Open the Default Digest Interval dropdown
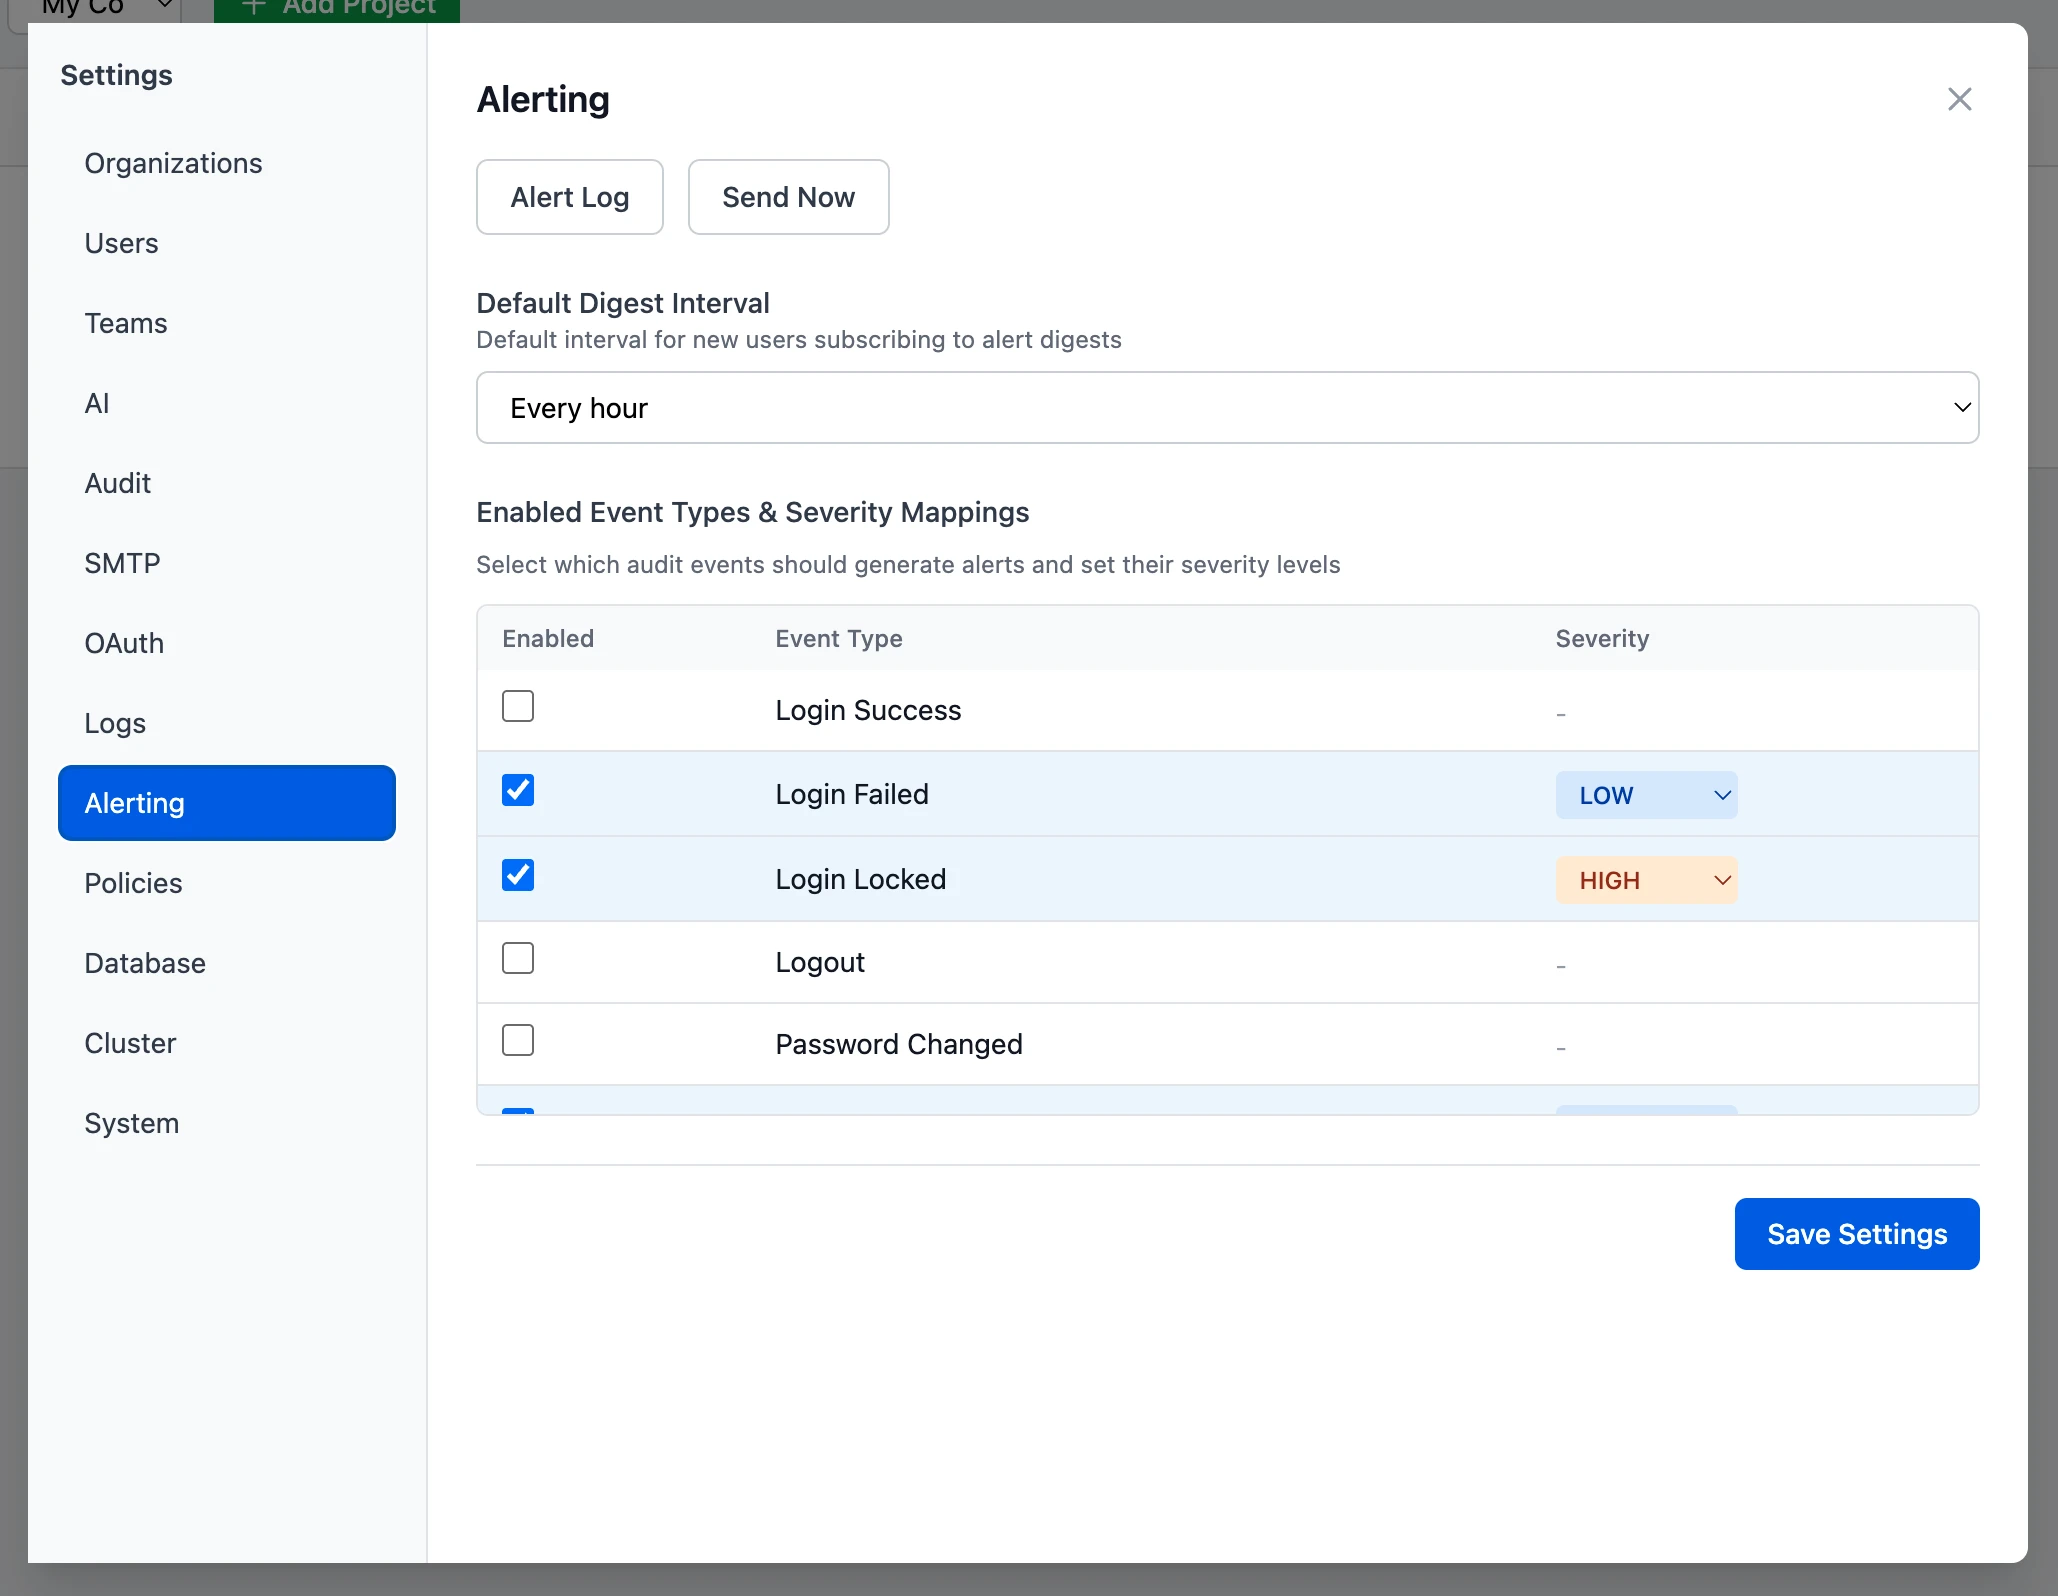The height and width of the screenshot is (1596, 2058). coord(1227,408)
